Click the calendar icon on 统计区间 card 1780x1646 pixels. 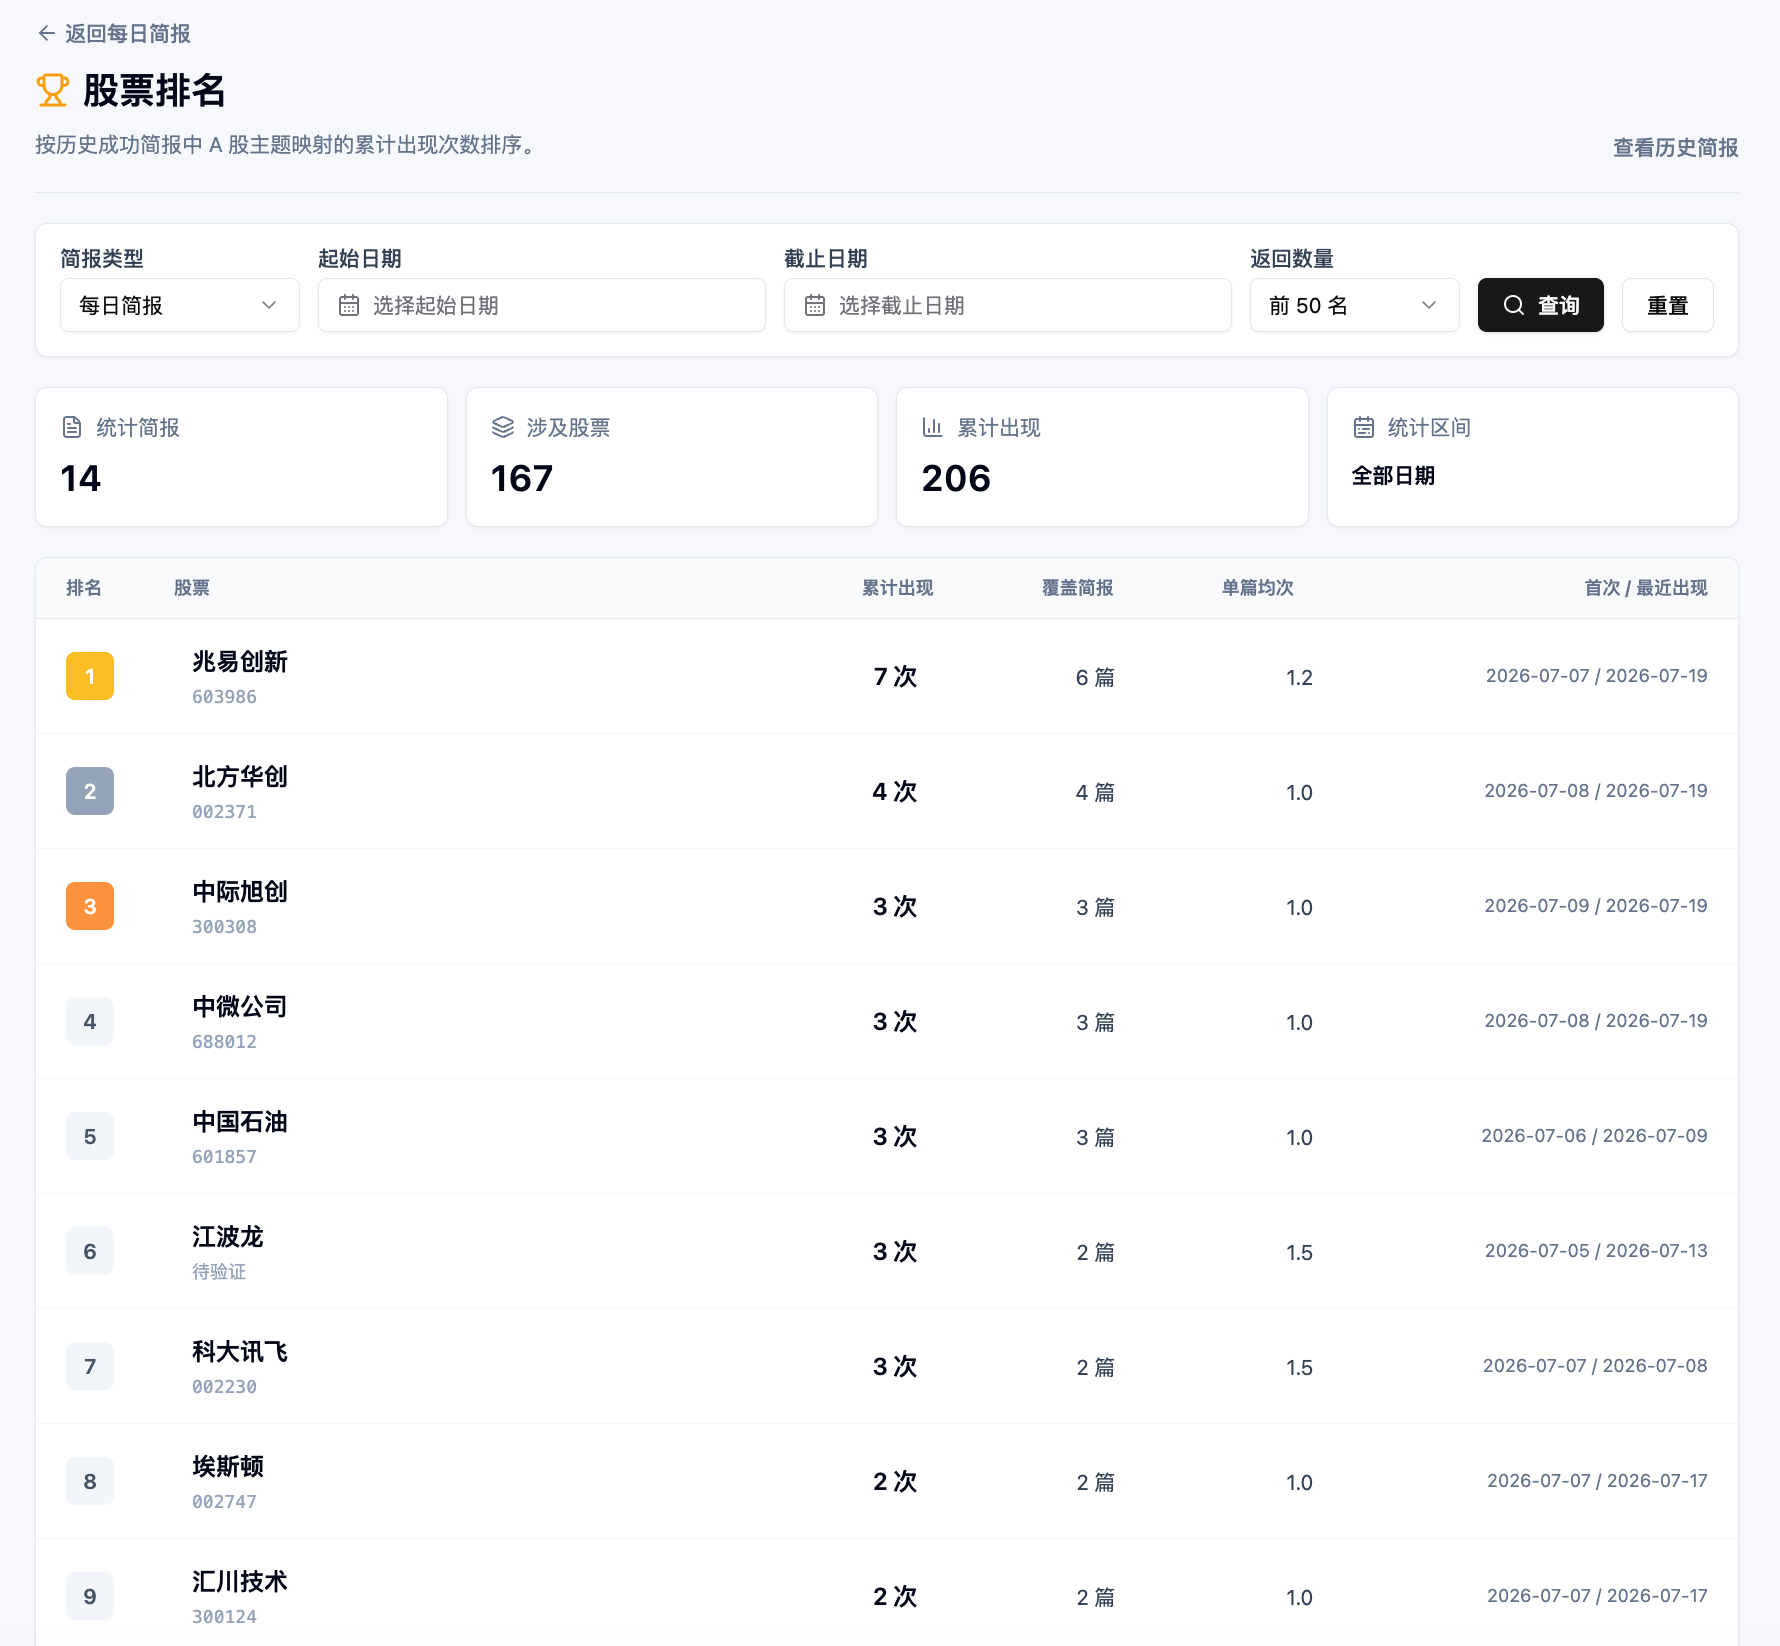click(x=1364, y=427)
